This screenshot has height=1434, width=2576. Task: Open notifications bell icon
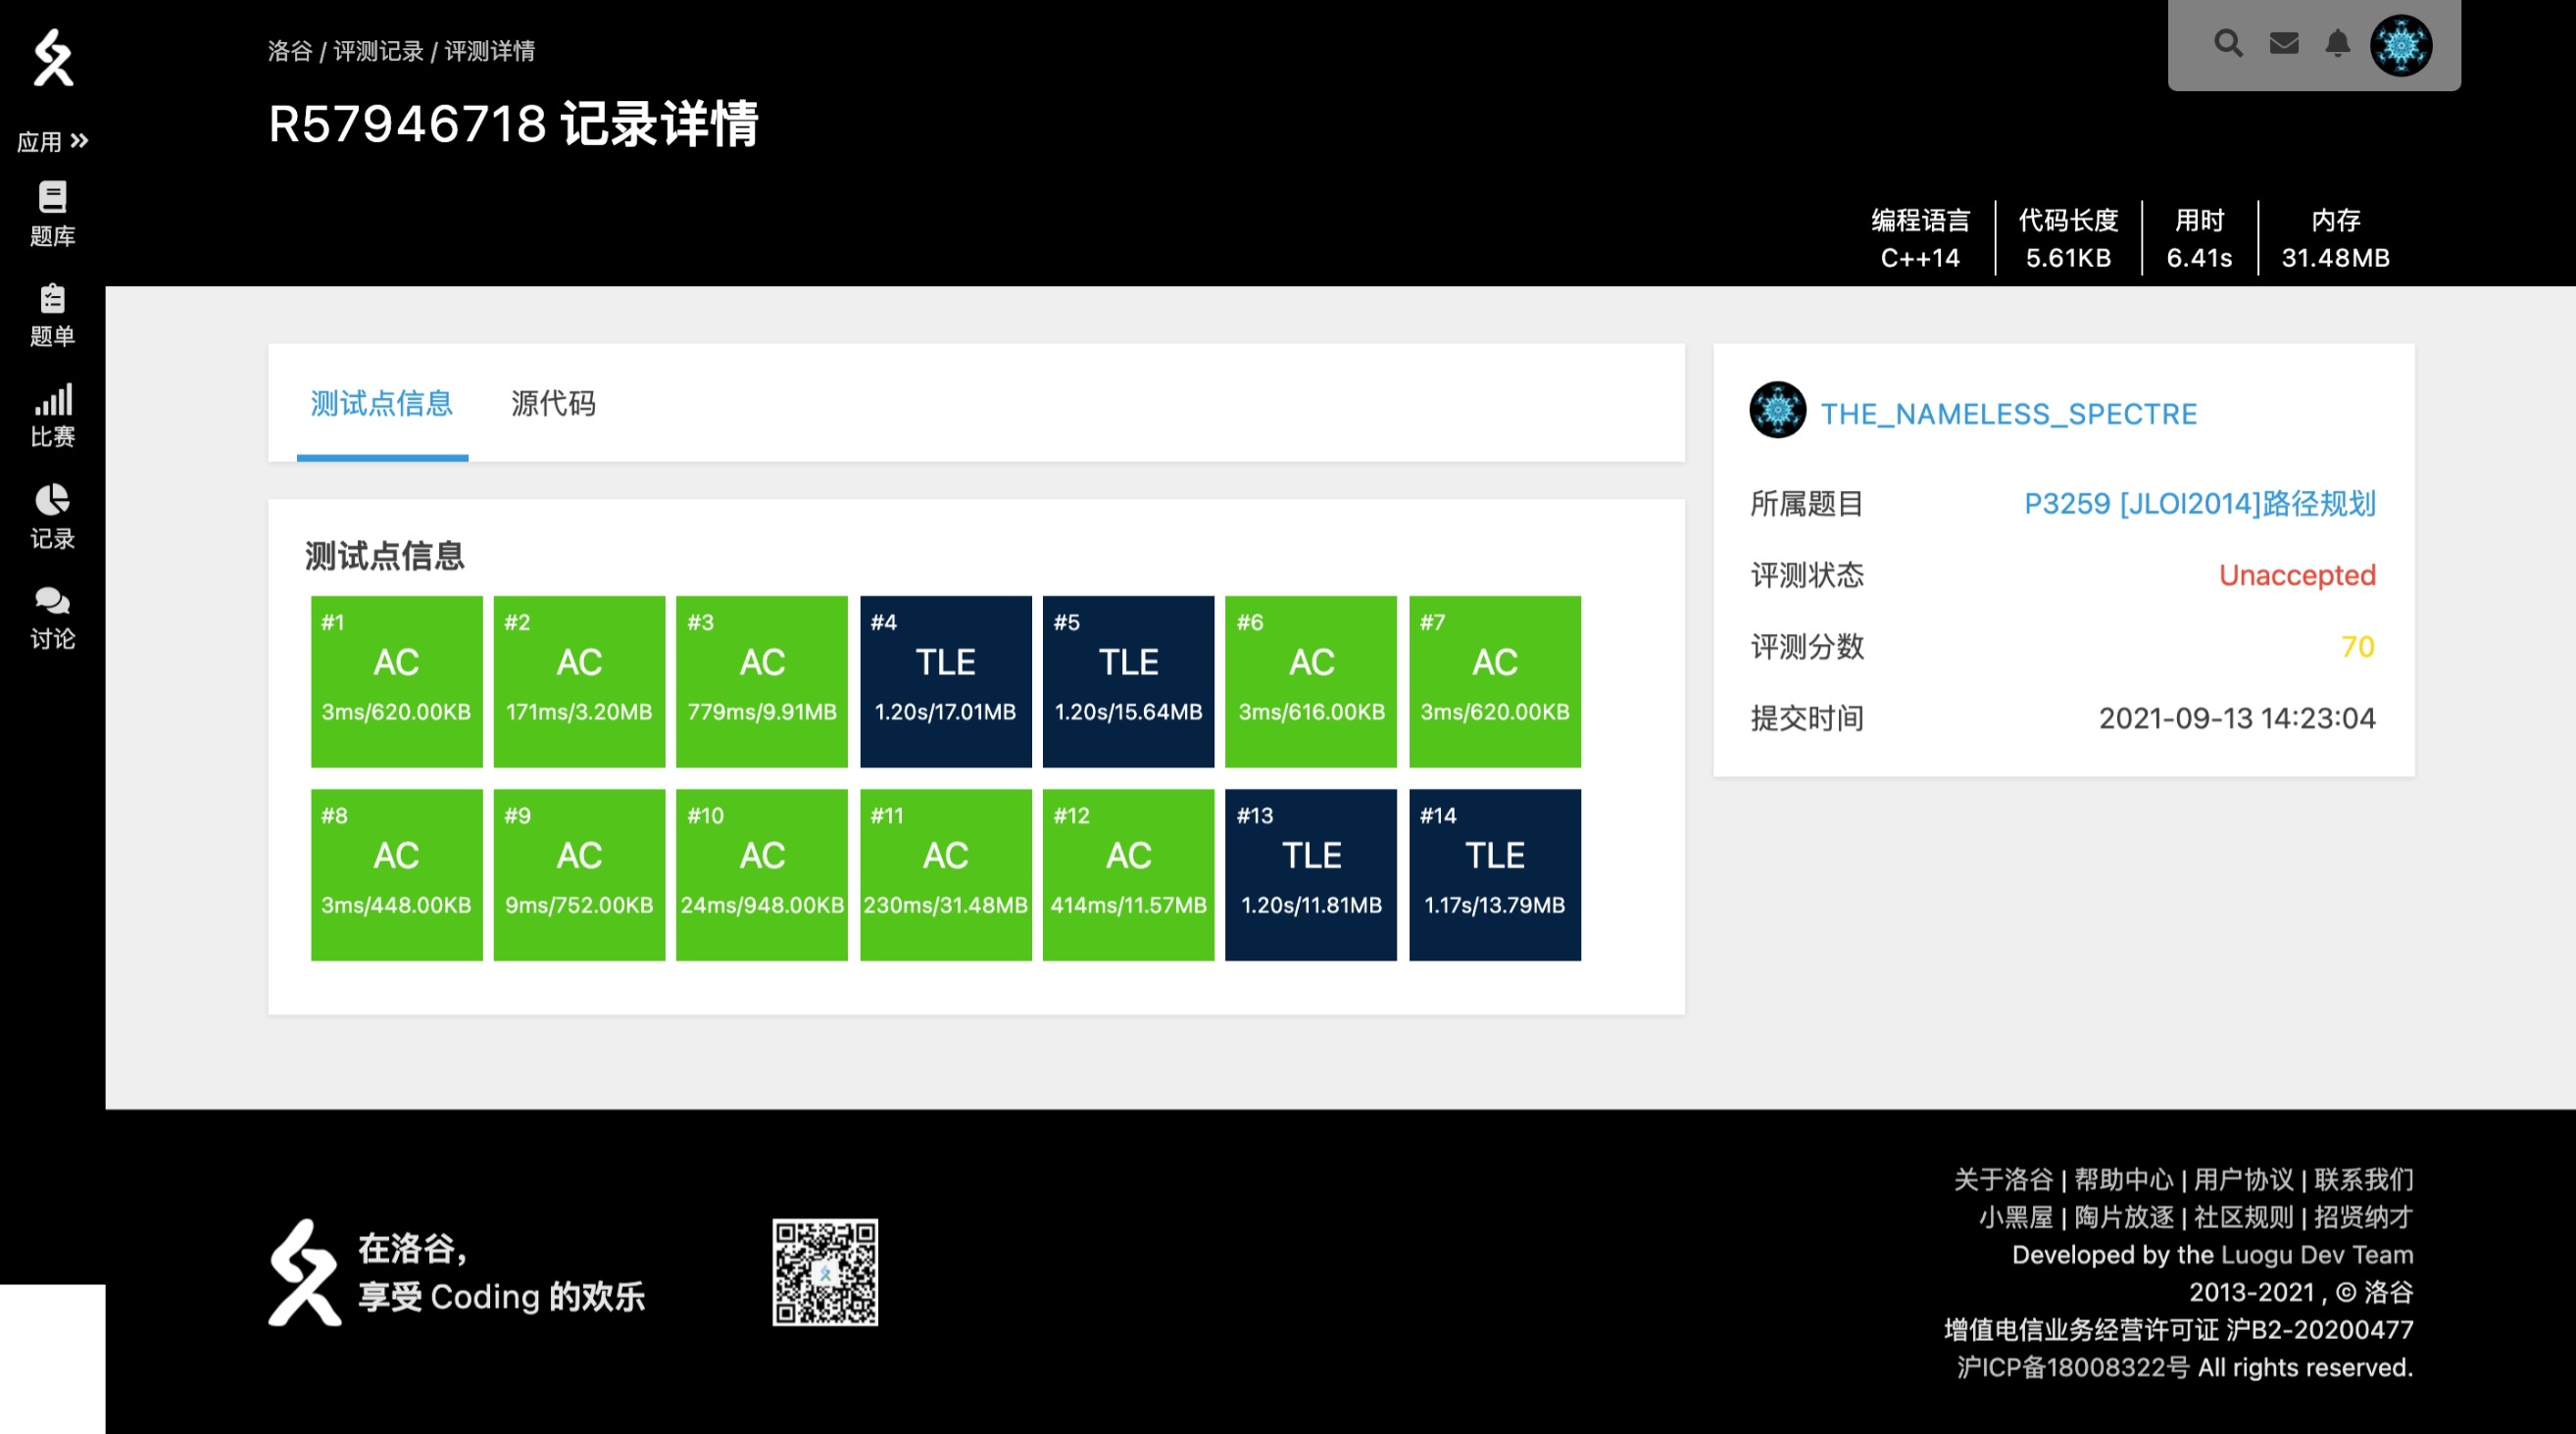point(2337,44)
